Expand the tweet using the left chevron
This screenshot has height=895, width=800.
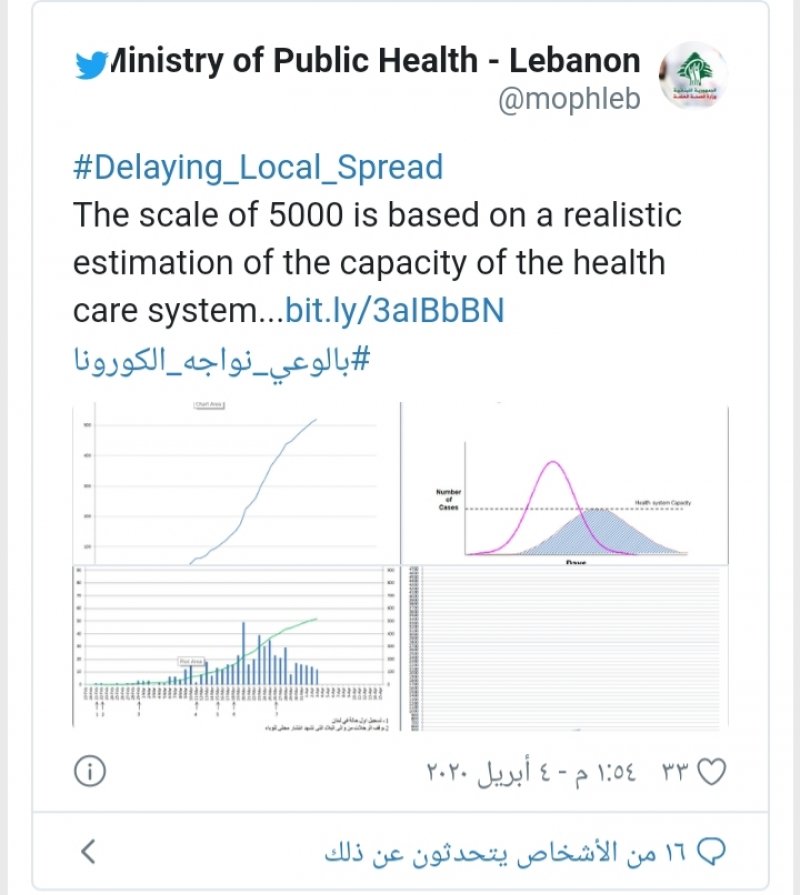(x=89, y=852)
